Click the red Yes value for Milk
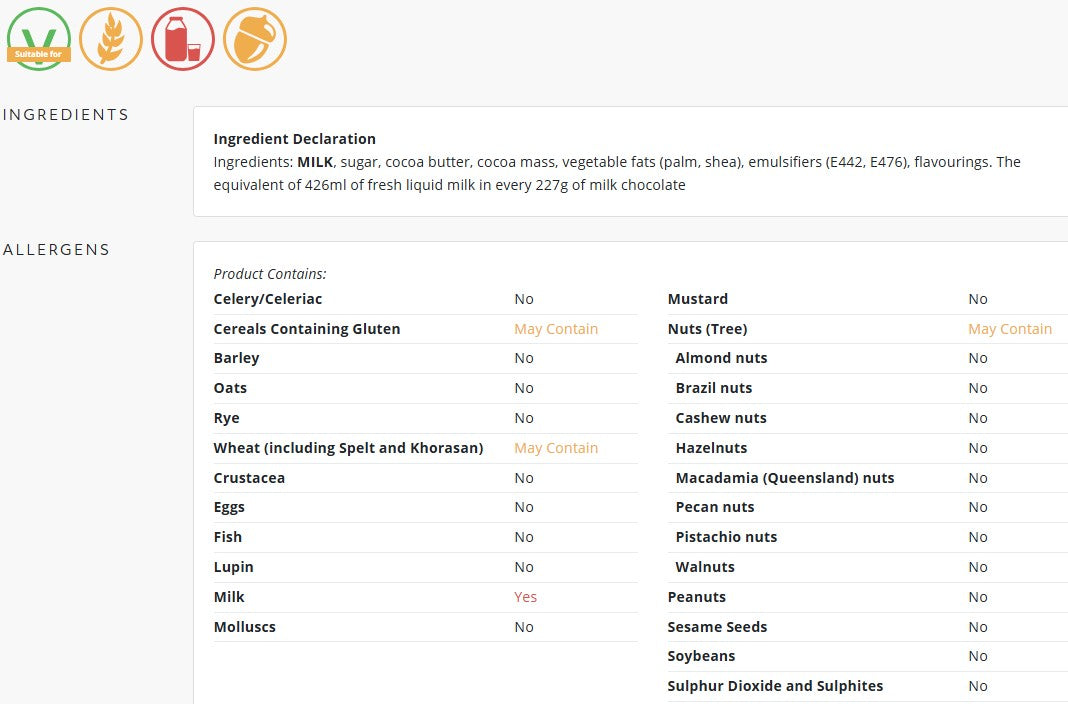 [525, 597]
